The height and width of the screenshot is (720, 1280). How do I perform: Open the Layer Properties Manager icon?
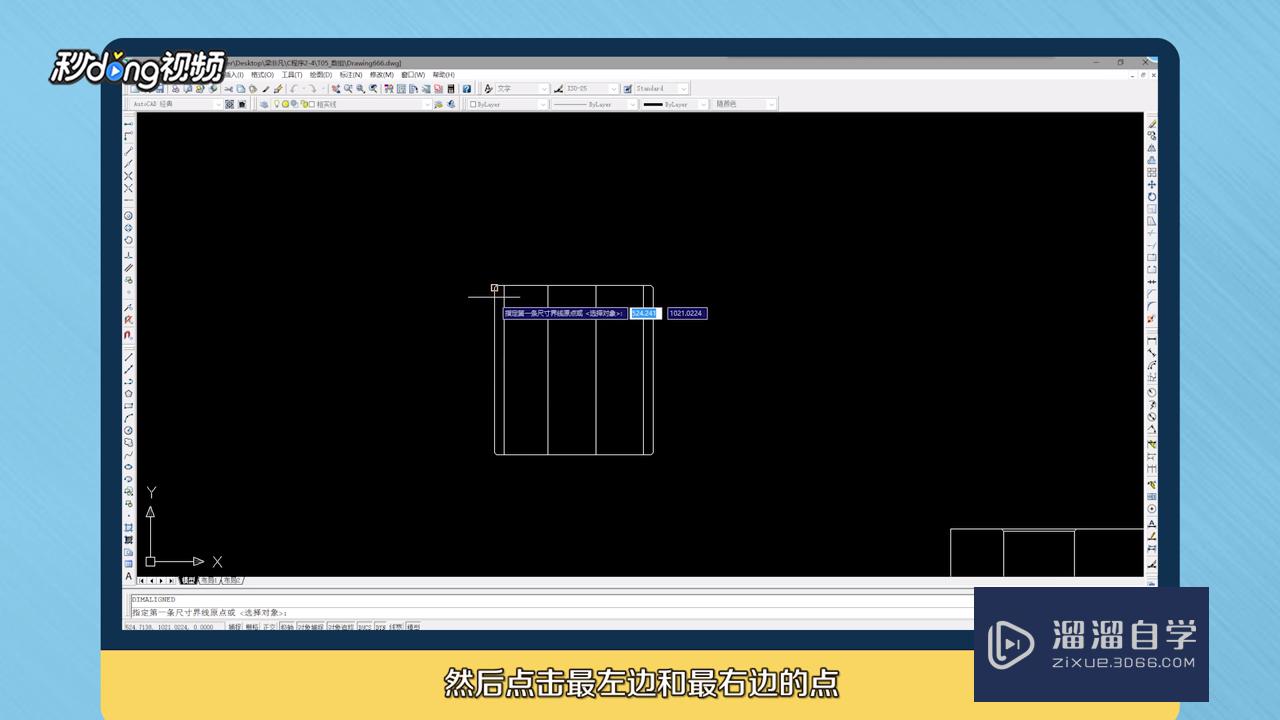pyautogui.click(x=263, y=104)
